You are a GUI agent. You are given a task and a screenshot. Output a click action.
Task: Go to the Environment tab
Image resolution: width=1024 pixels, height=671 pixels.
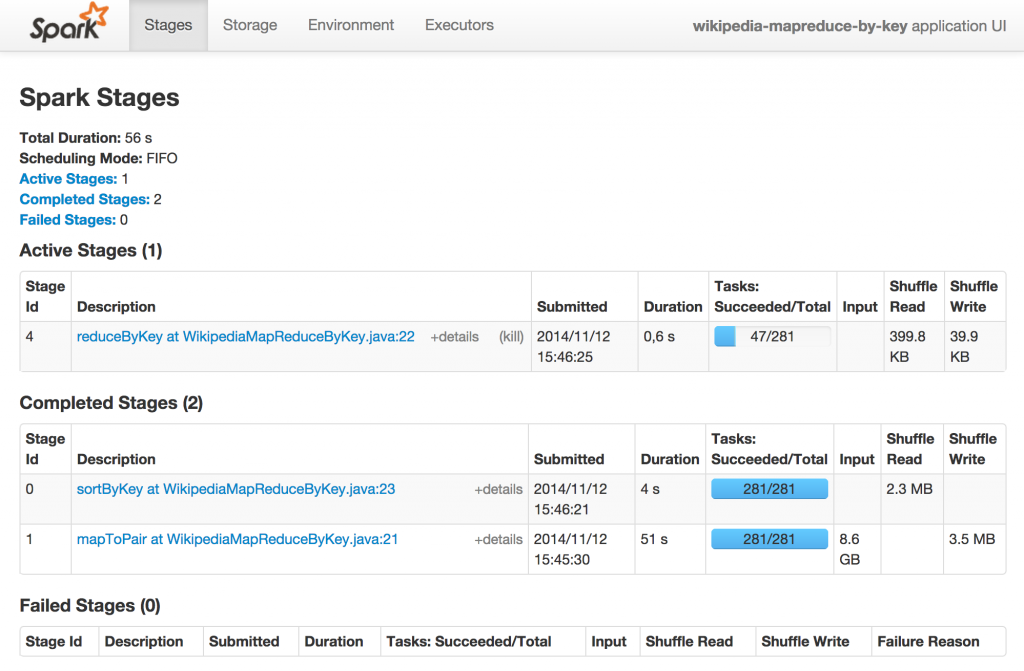pos(351,25)
